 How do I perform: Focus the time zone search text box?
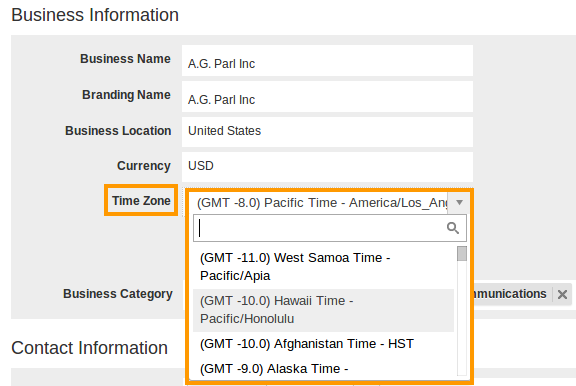[x=320, y=228]
